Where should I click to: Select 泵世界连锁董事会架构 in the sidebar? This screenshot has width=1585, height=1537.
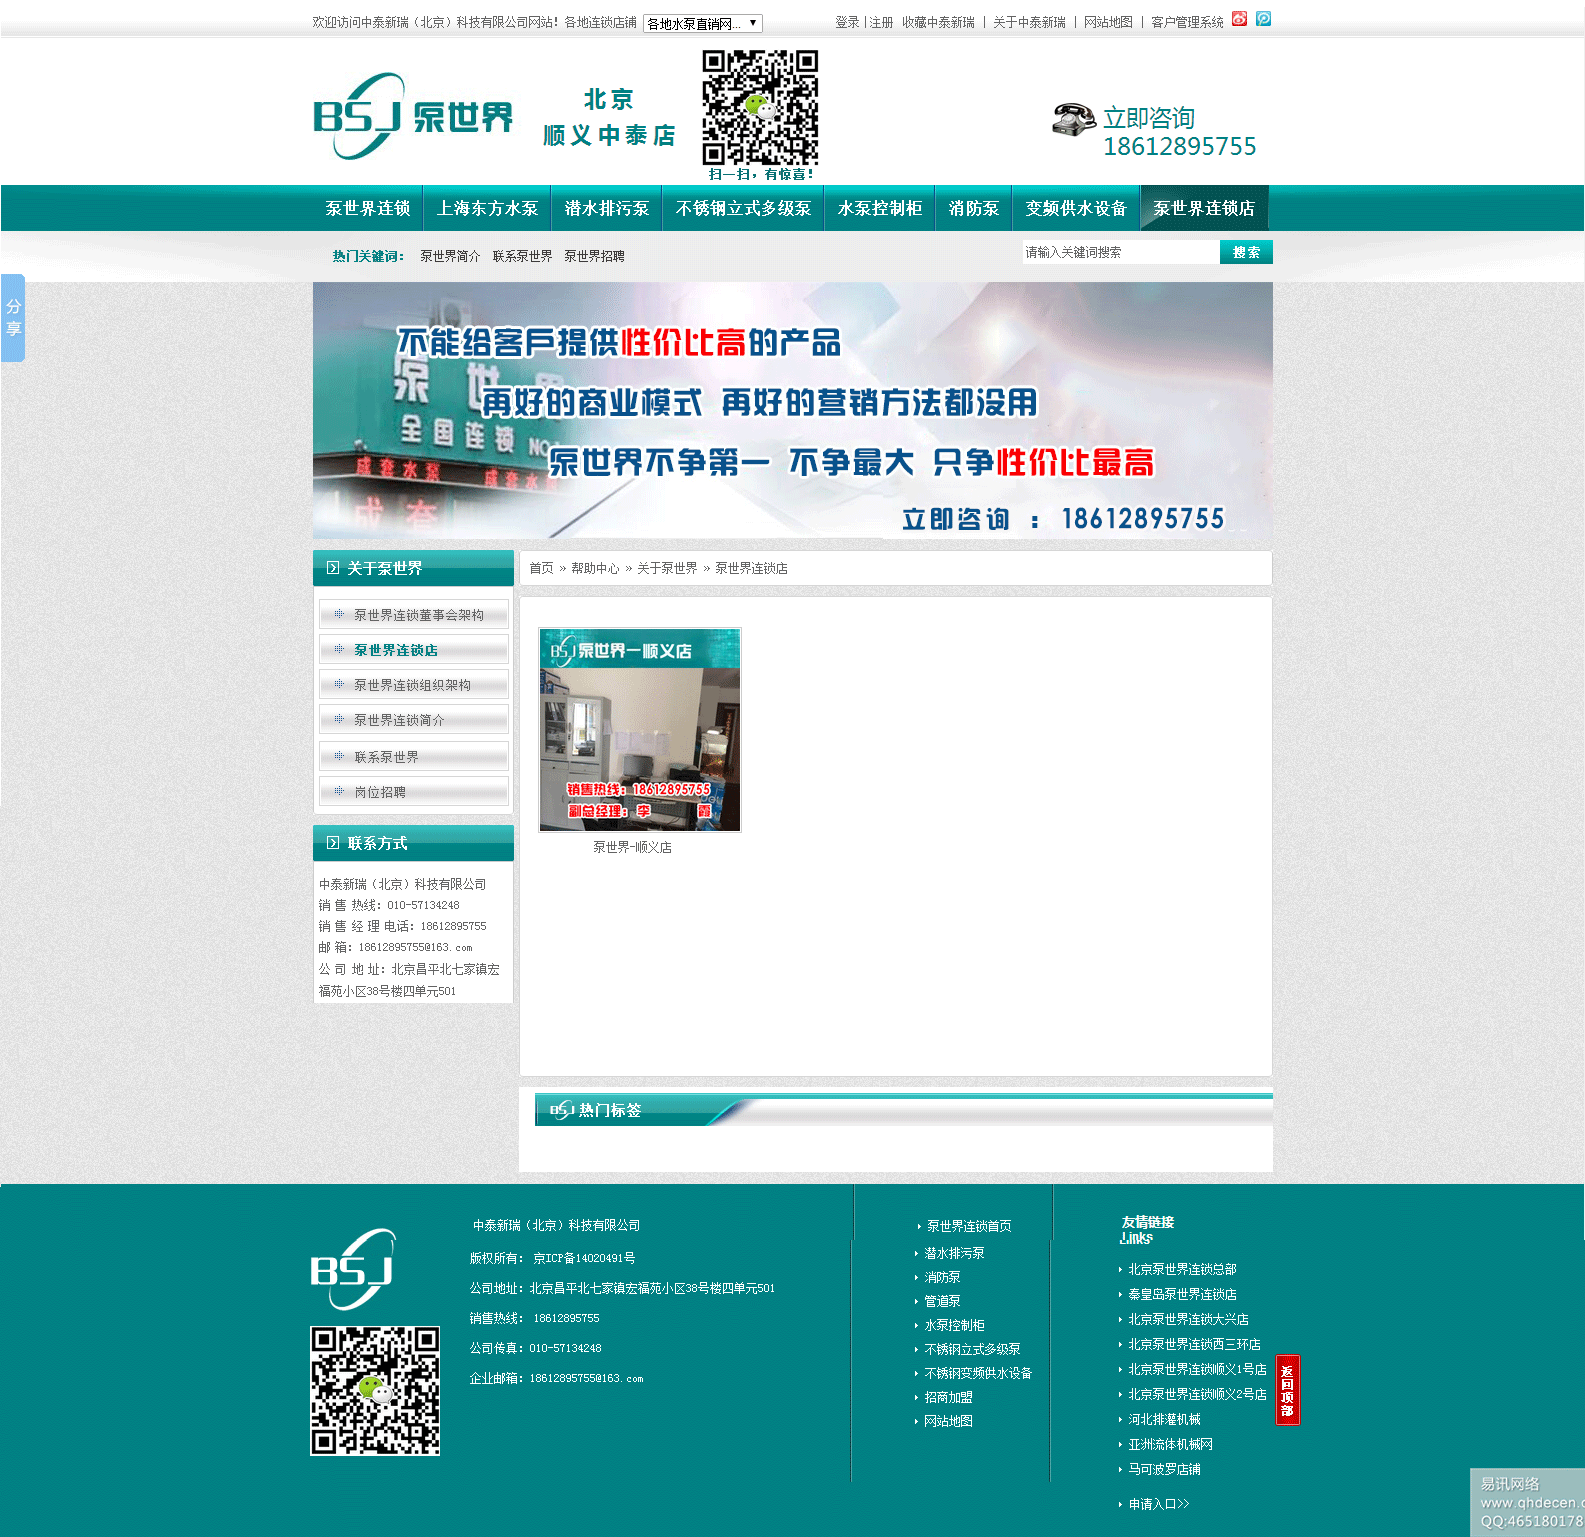(x=414, y=615)
